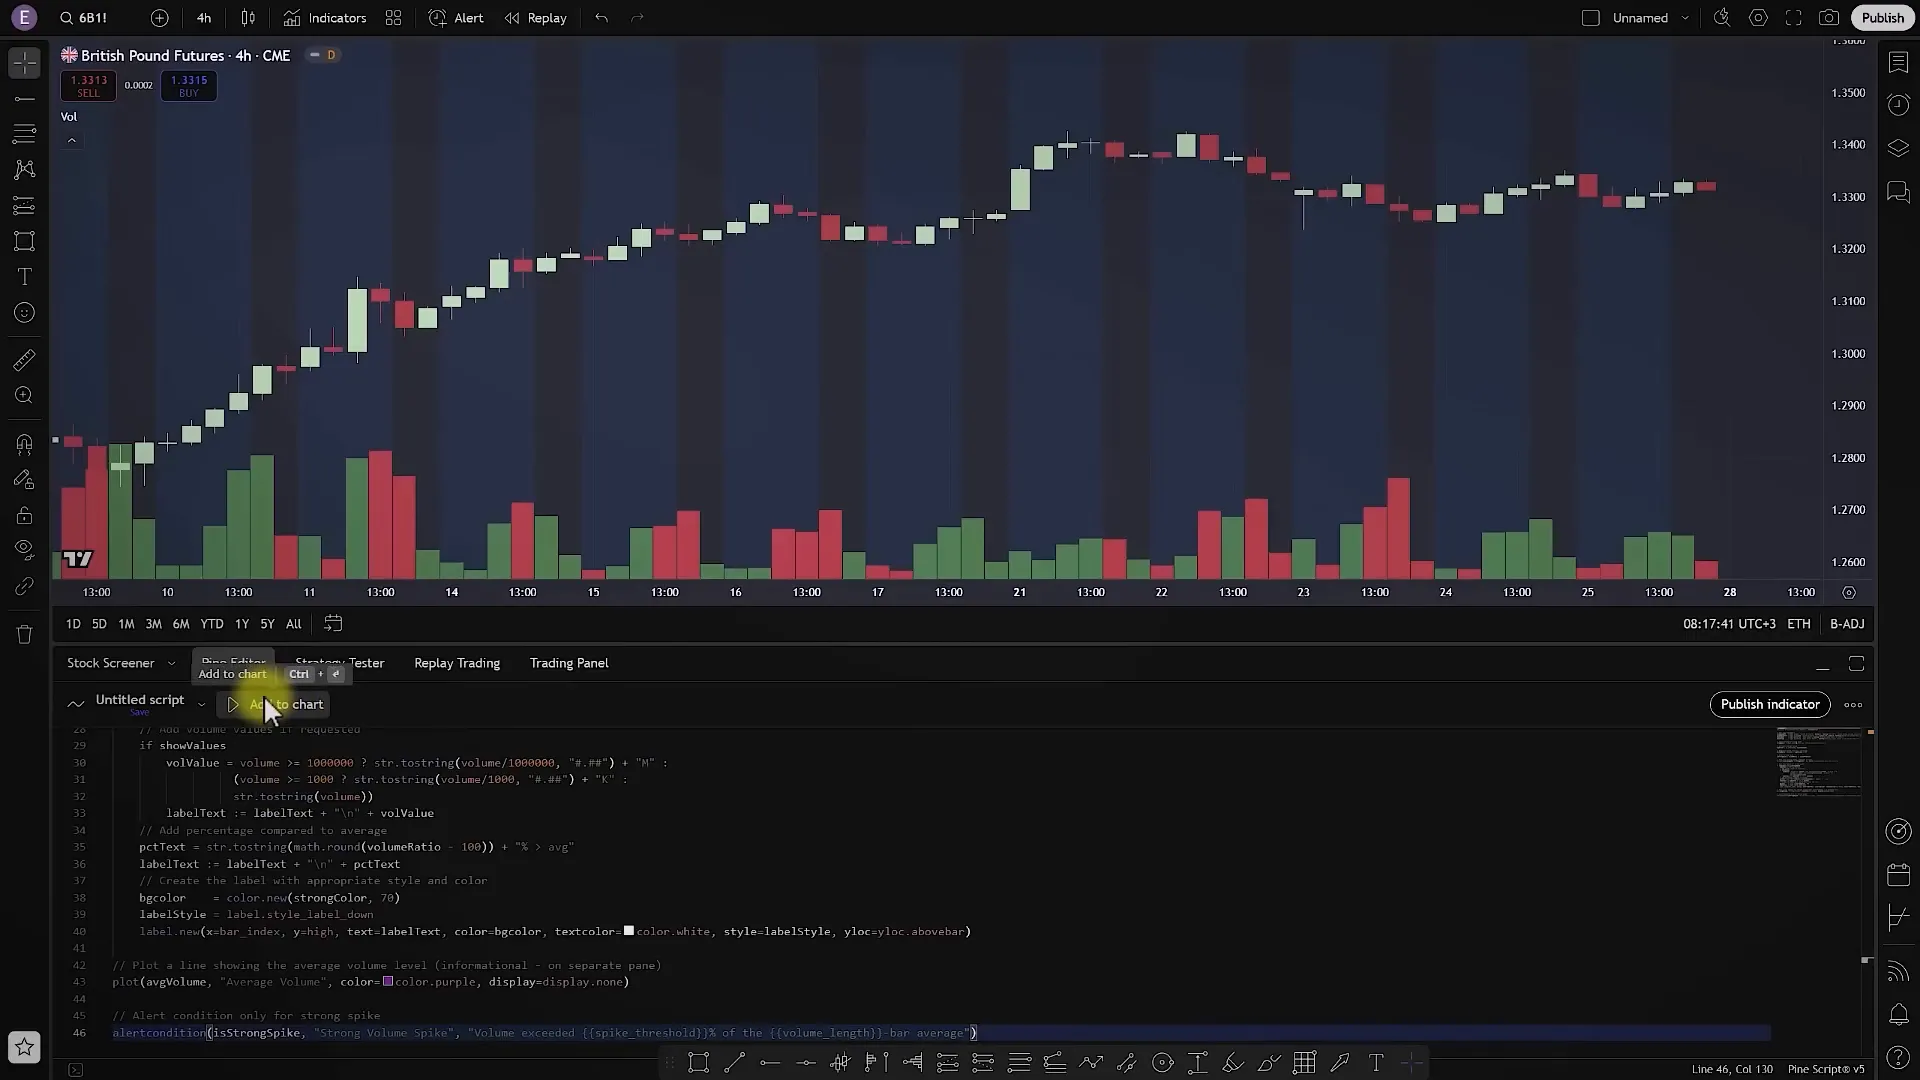This screenshot has height=1080, width=1920.
Task: Open the 4h interval dropdown
Action: pyautogui.click(x=204, y=18)
